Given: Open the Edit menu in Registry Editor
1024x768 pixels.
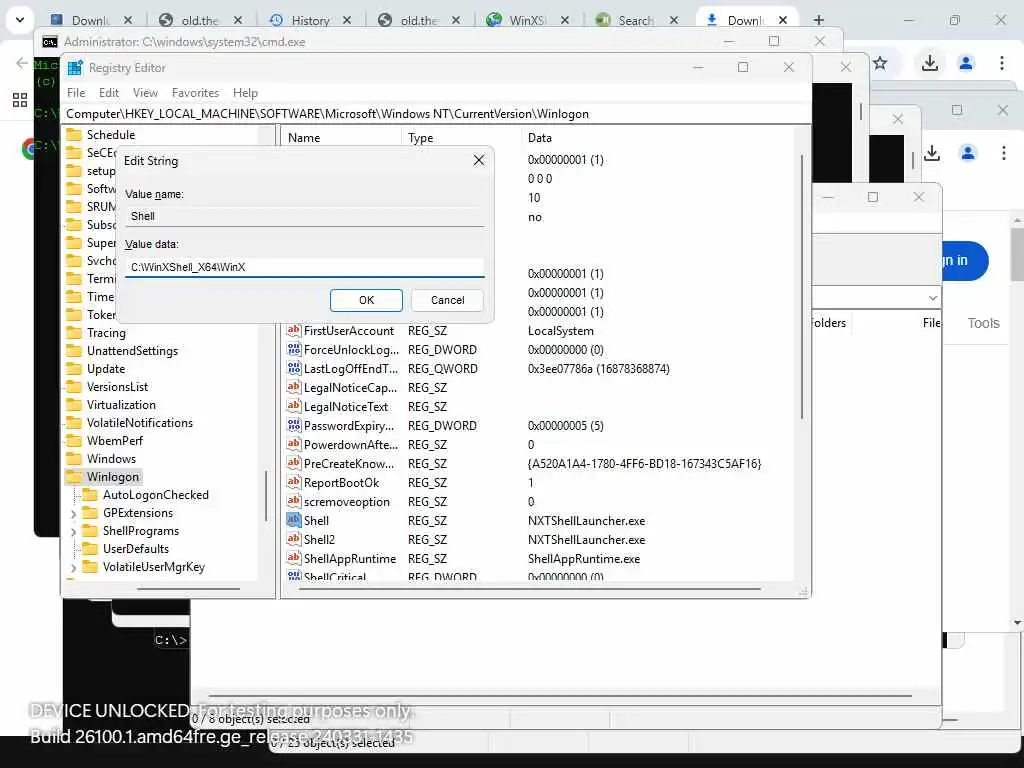Looking at the screenshot, I should click(108, 93).
